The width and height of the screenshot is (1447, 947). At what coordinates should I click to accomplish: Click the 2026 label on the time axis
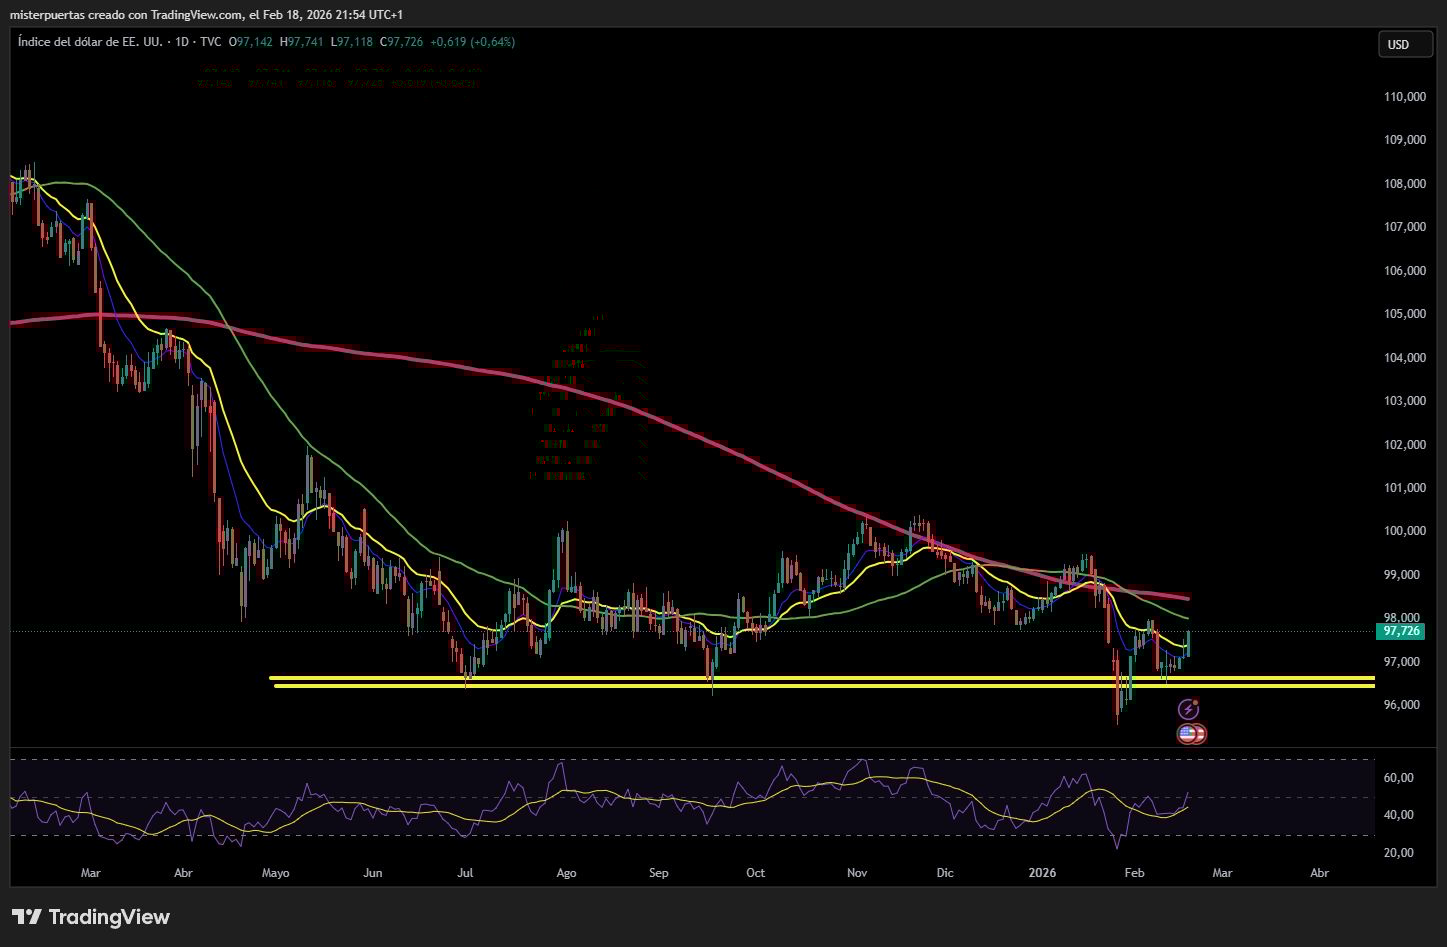click(x=1042, y=873)
